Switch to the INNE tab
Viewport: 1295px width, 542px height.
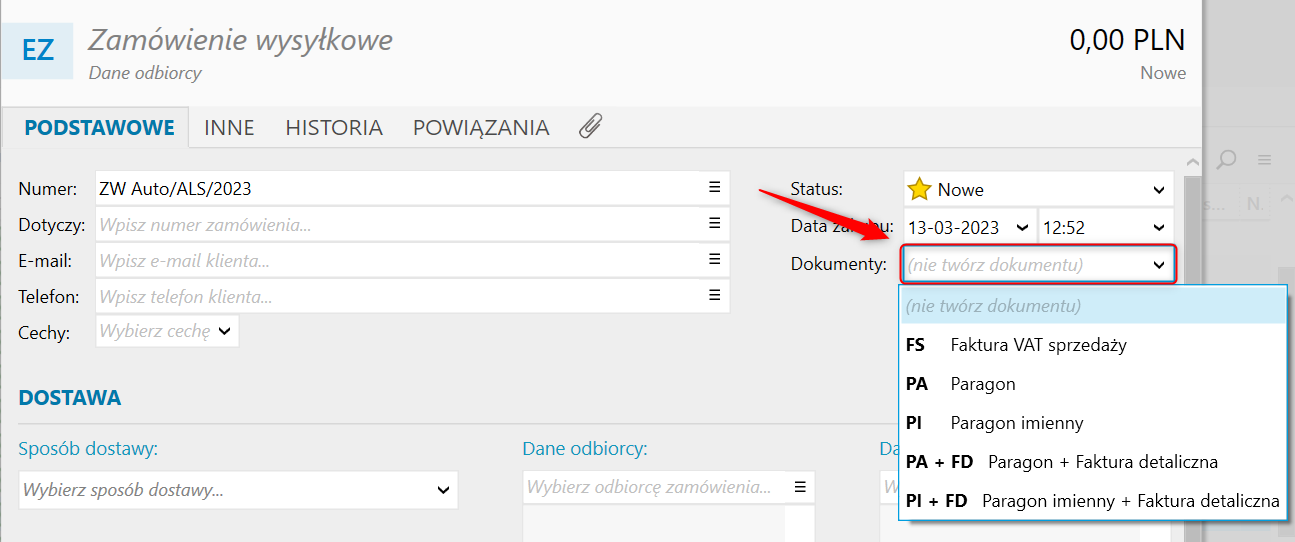229,127
